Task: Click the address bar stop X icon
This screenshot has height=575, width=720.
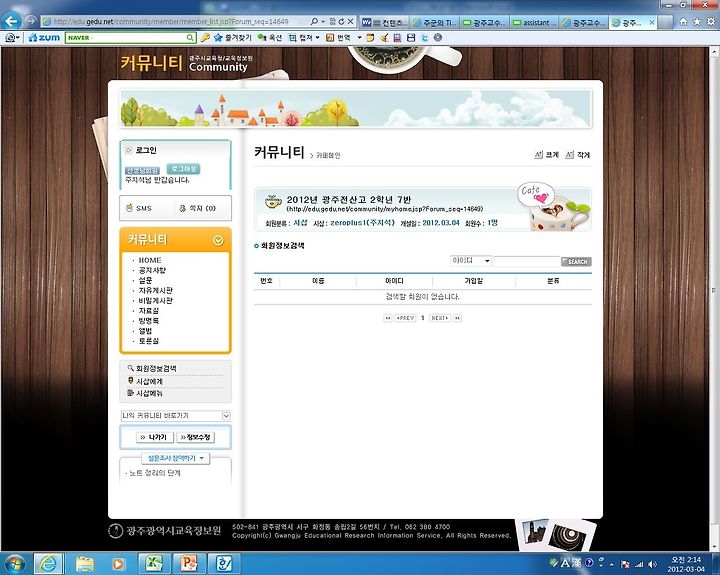Action: pos(350,21)
